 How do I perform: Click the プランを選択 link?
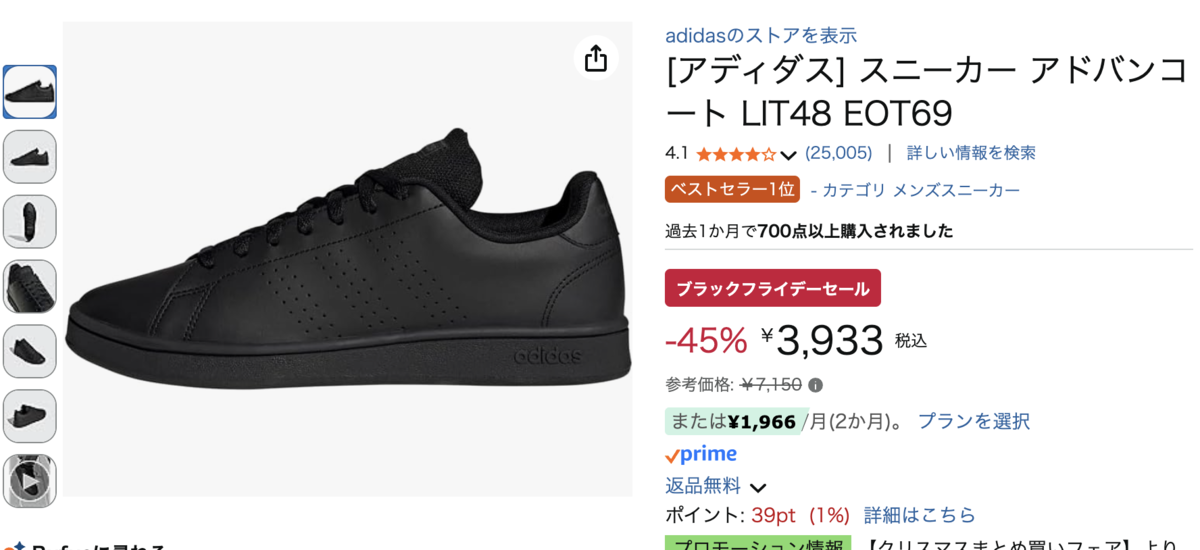point(973,421)
